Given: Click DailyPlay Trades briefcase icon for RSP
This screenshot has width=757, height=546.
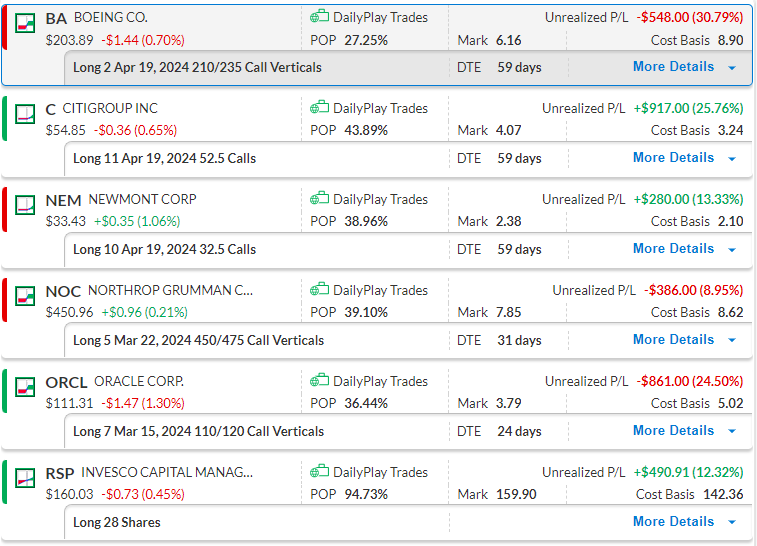Looking at the screenshot, I should (319, 472).
